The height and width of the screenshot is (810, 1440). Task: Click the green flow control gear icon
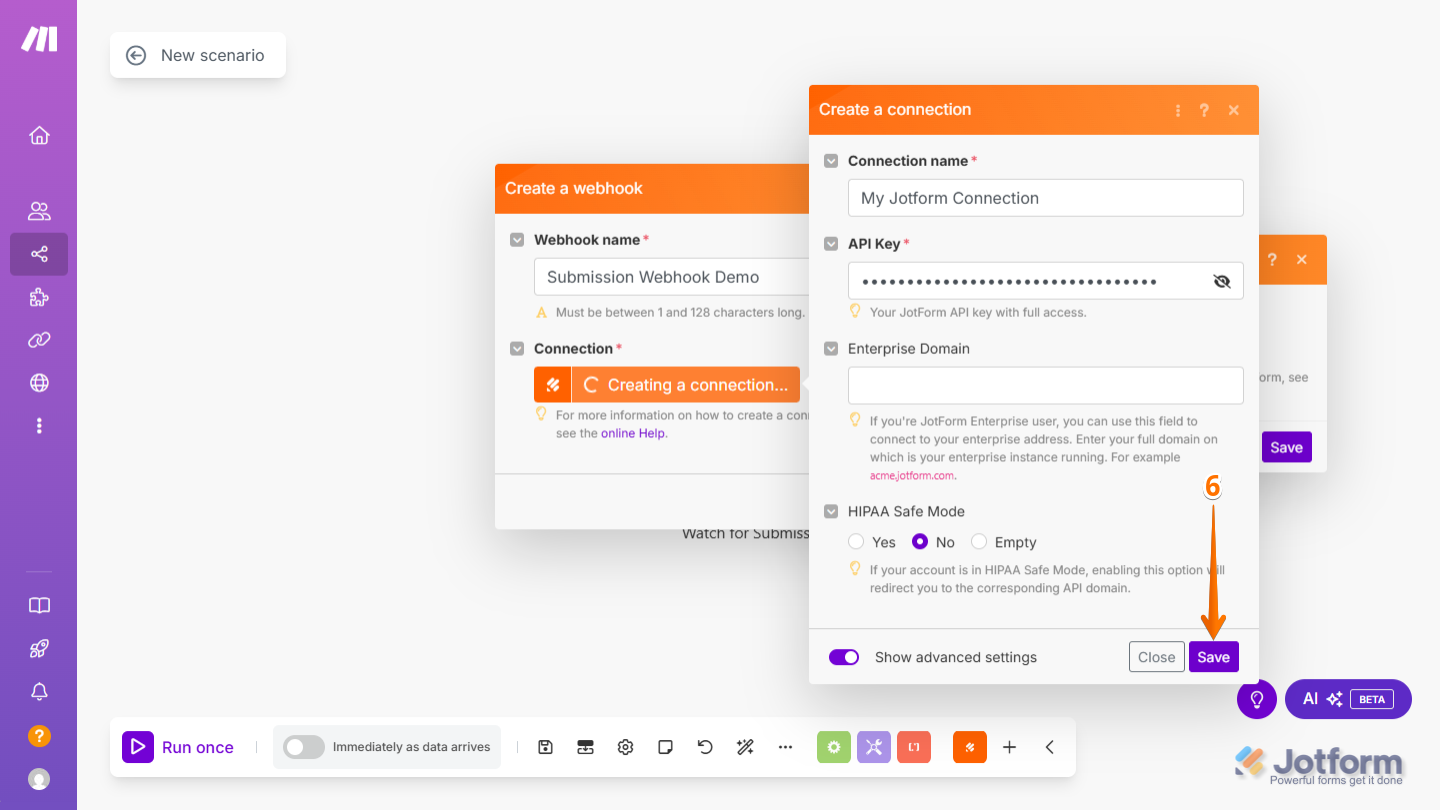click(x=834, y=747)
